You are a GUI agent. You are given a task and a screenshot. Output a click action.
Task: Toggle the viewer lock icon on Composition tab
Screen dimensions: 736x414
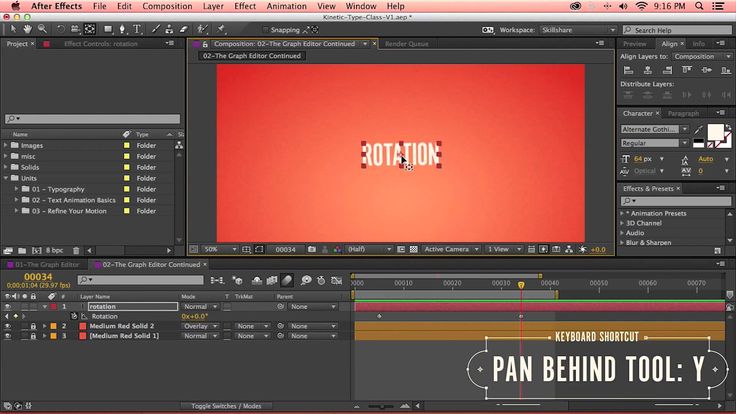(x=205, y=44)
